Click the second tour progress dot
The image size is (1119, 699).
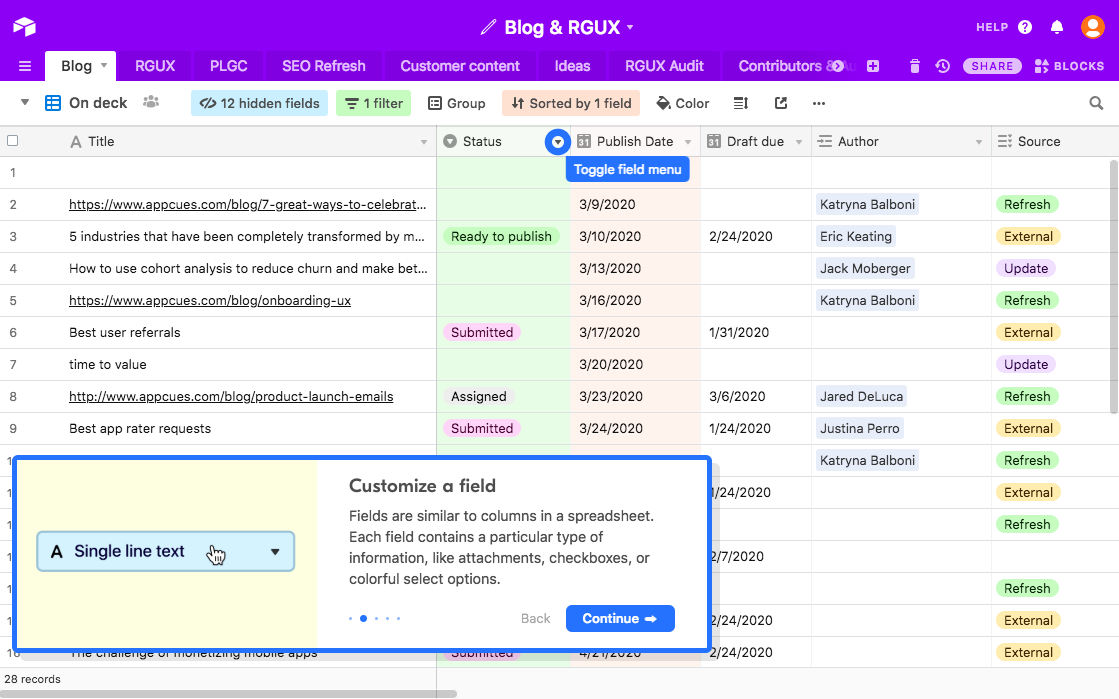(363, 618)
